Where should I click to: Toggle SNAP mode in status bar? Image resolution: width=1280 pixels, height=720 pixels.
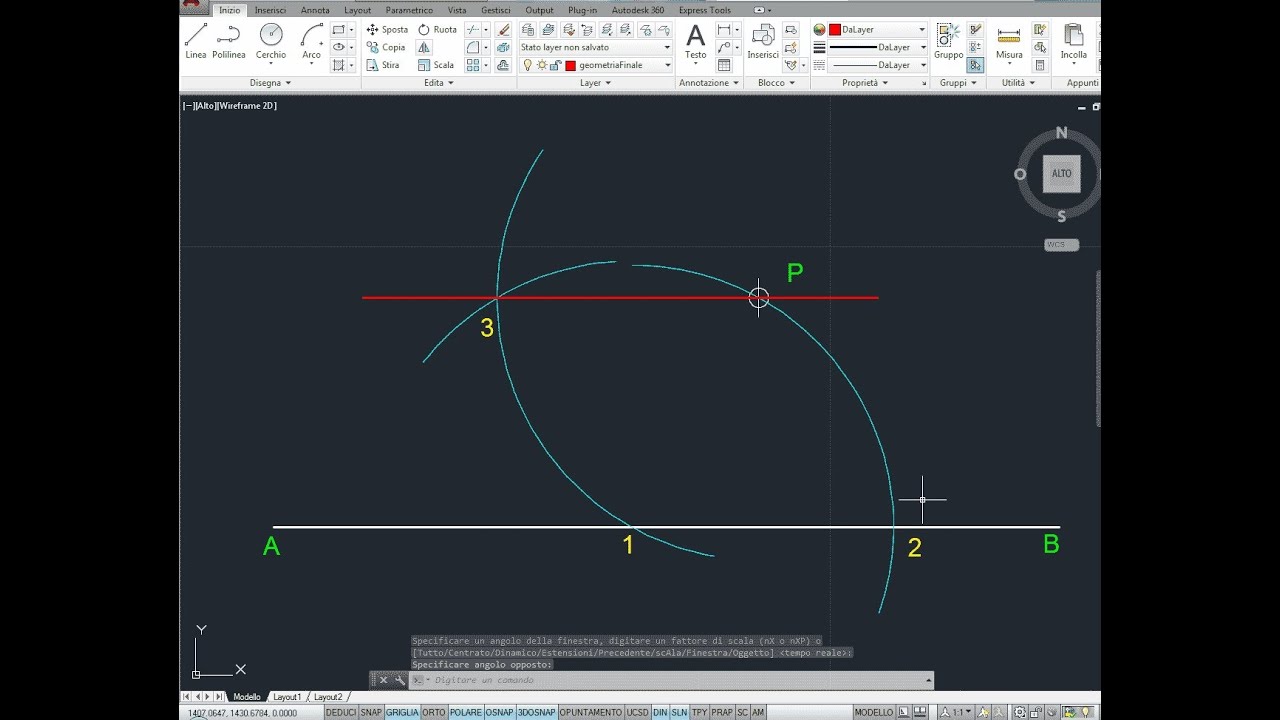coord(371,712)
